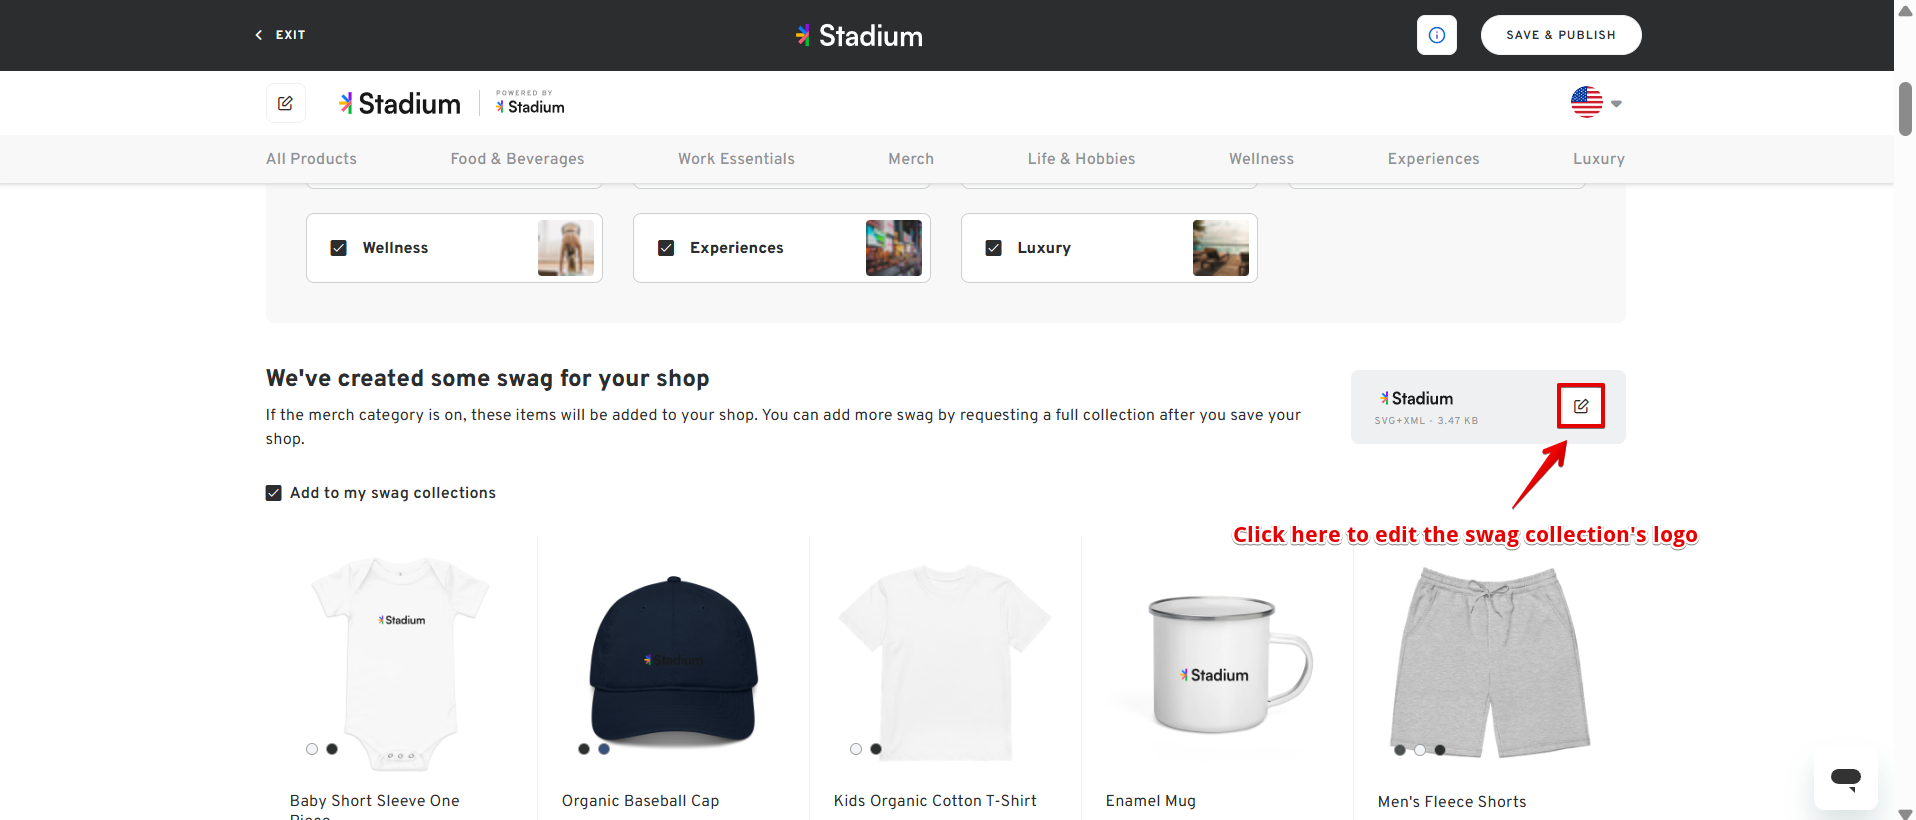Click the edit icon beside the shop logo
Screen dimensions: 1916x820
[x=285, y=103]
